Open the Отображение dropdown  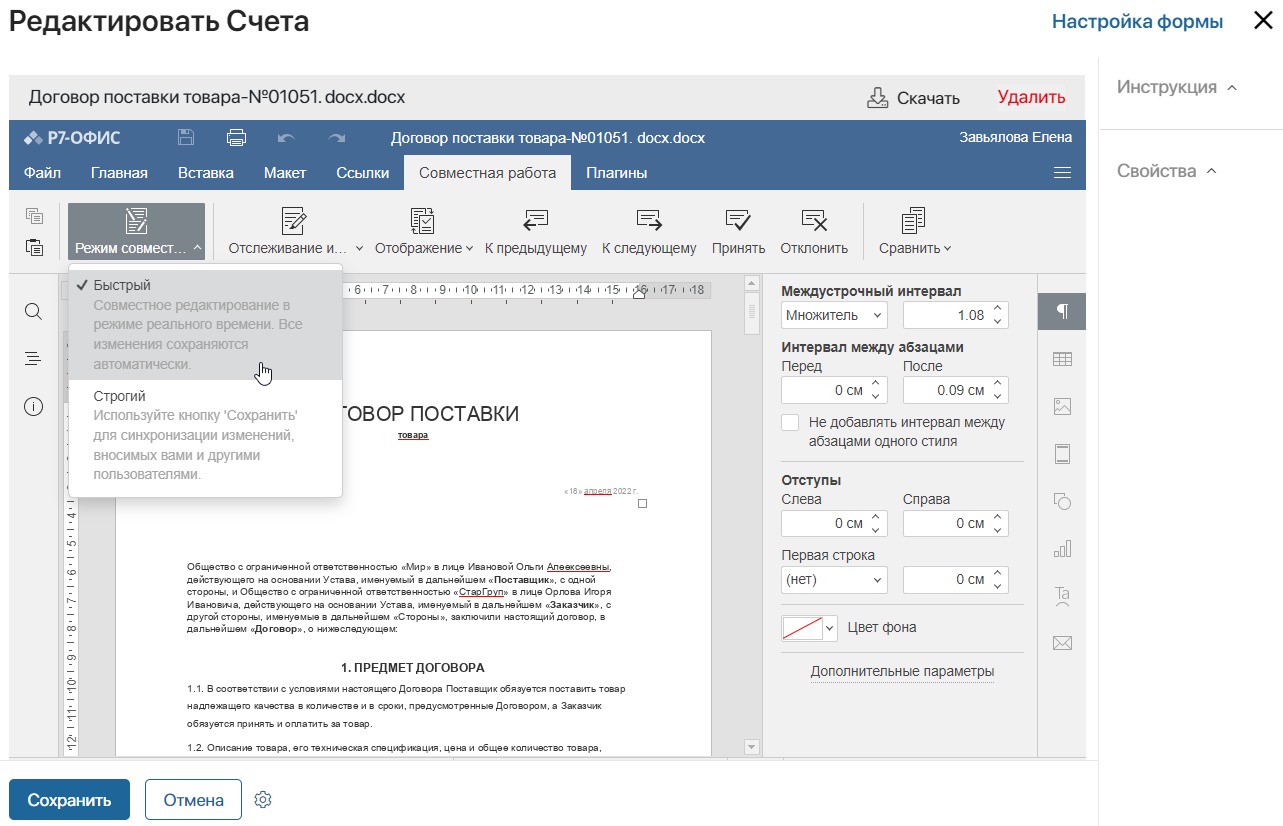point(424,232)
